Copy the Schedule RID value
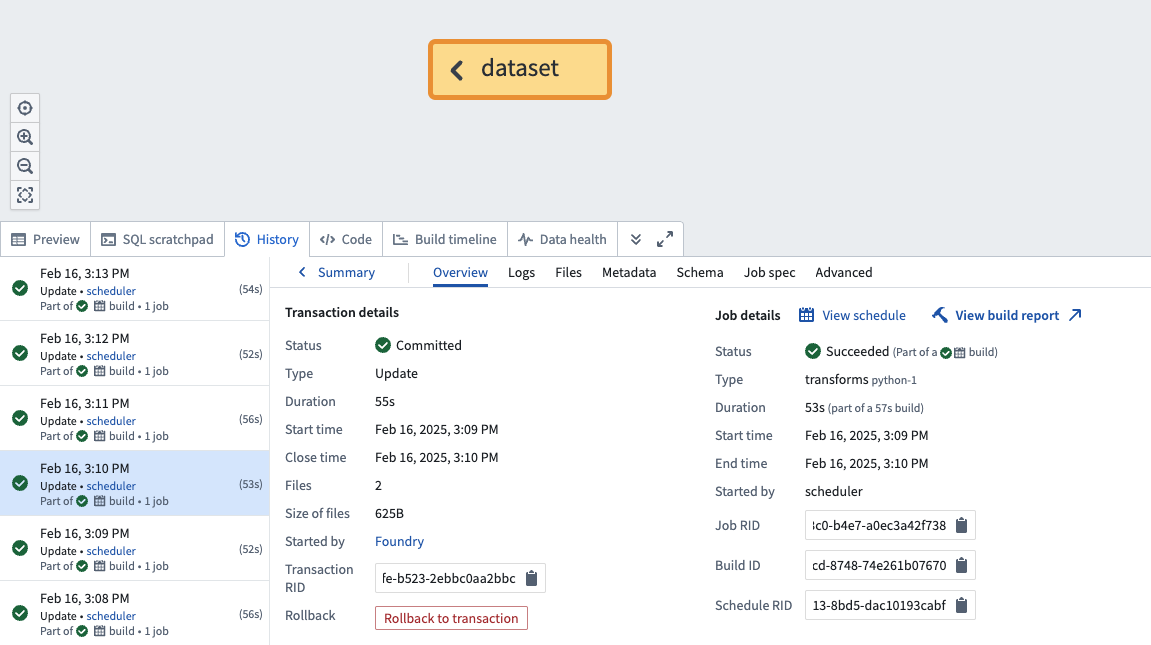Viewport: 1151px width, 645px height. [961, 605]
